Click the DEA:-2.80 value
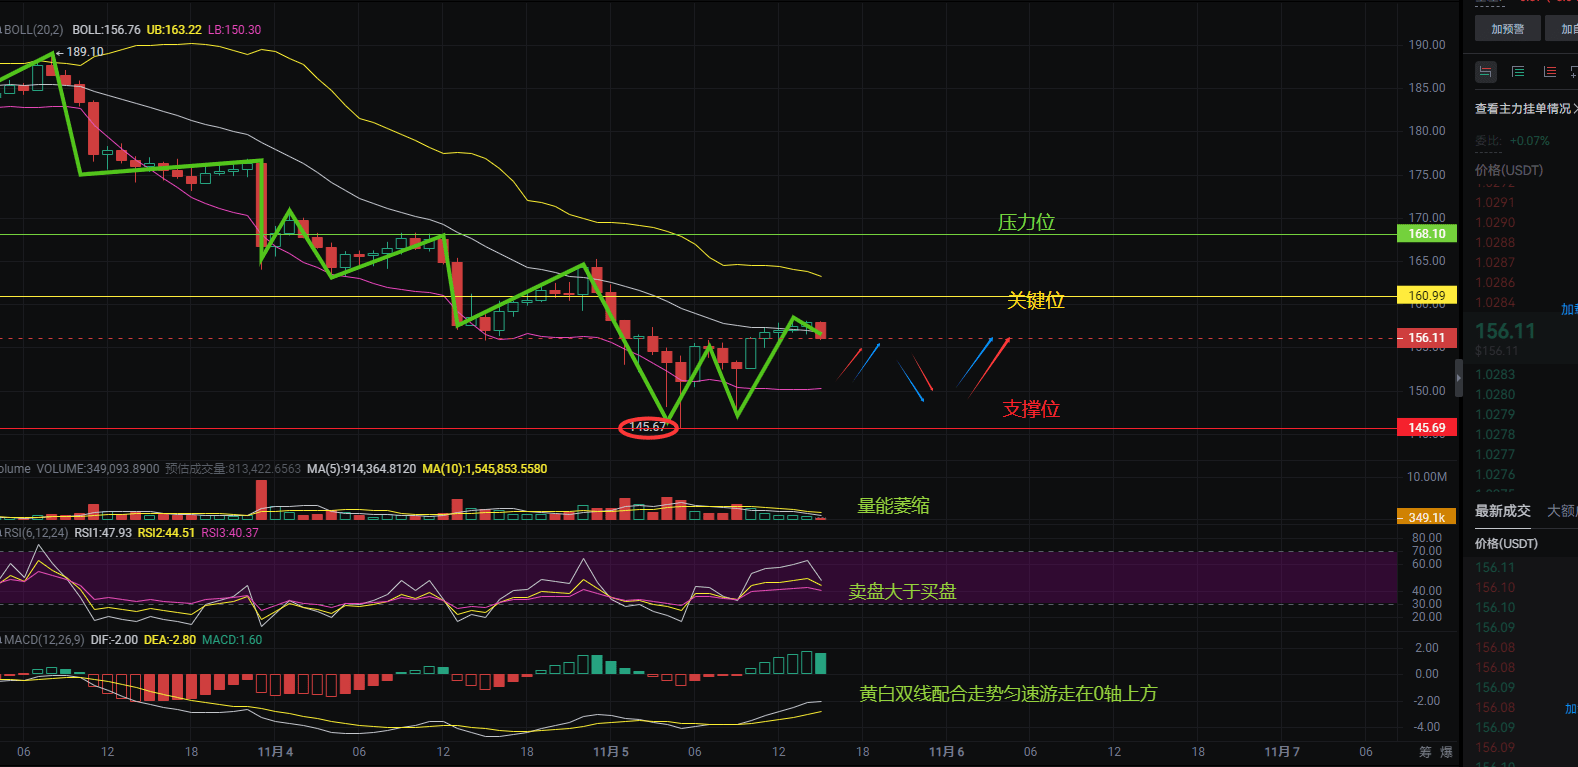Viewport: 1578px width, 767px height. coord(170,640)
